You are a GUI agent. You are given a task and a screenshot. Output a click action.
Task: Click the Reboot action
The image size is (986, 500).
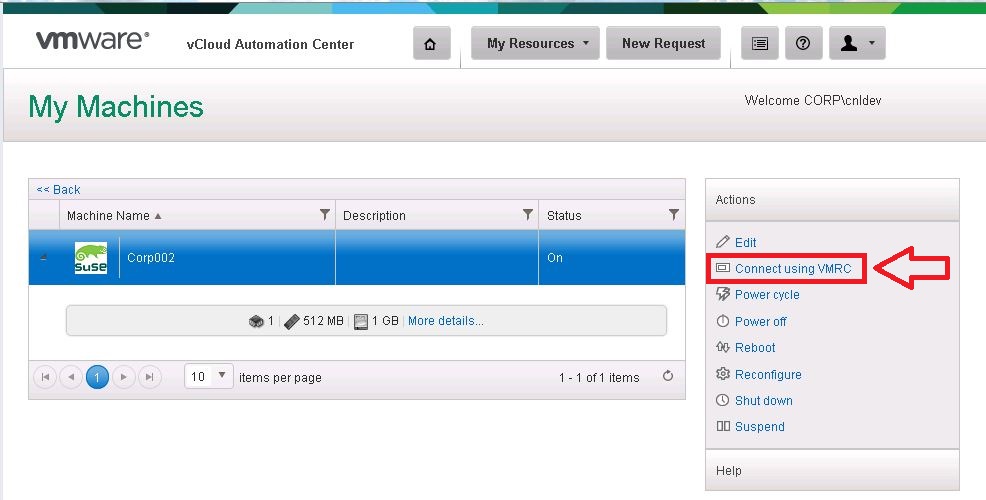tap(755, 348)
